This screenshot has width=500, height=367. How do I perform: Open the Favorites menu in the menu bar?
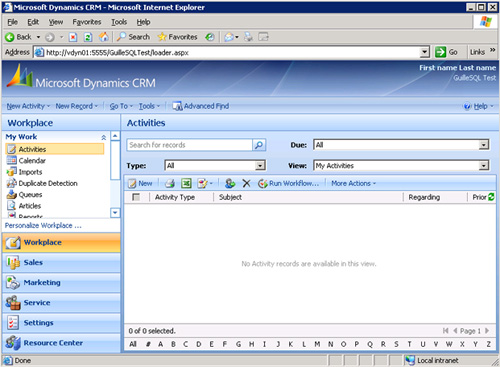(x=87, y=22)
